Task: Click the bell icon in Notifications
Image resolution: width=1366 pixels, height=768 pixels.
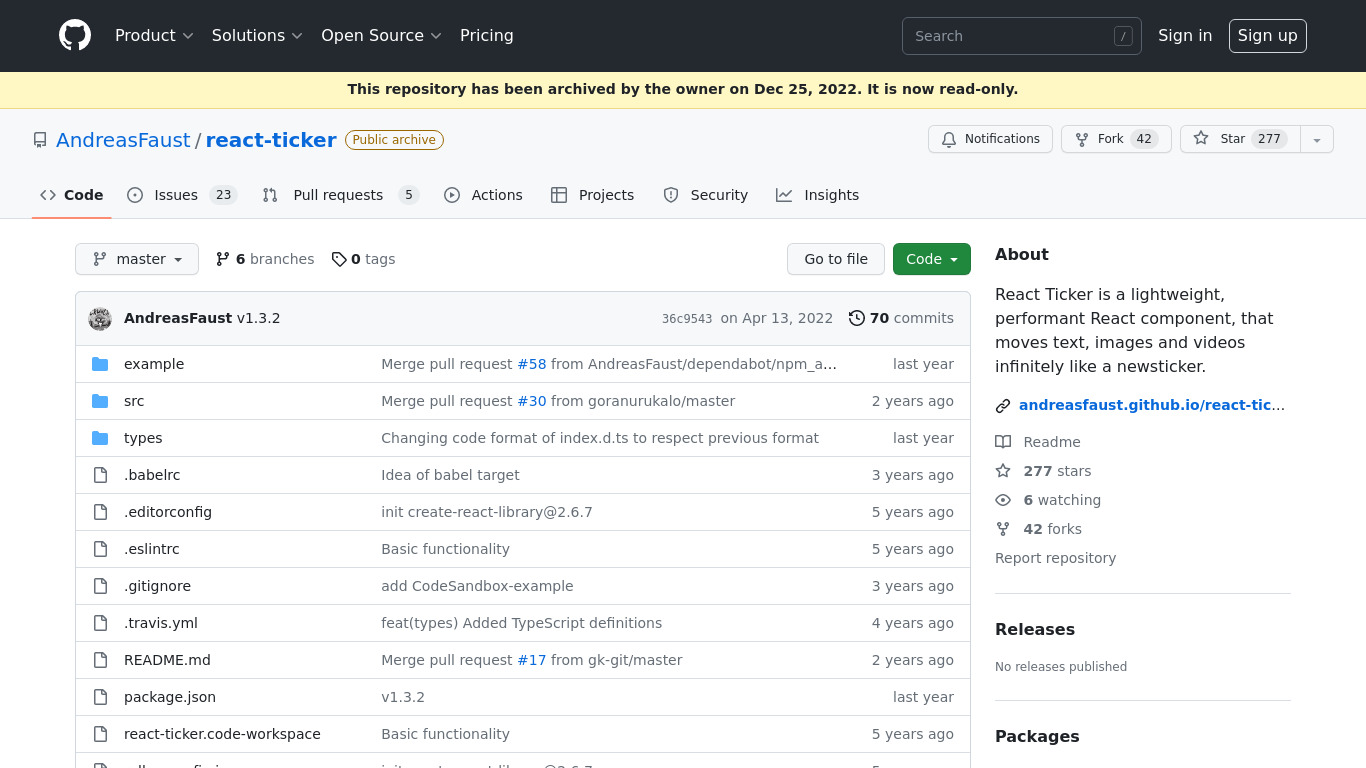Action: (x=949, y=139)
